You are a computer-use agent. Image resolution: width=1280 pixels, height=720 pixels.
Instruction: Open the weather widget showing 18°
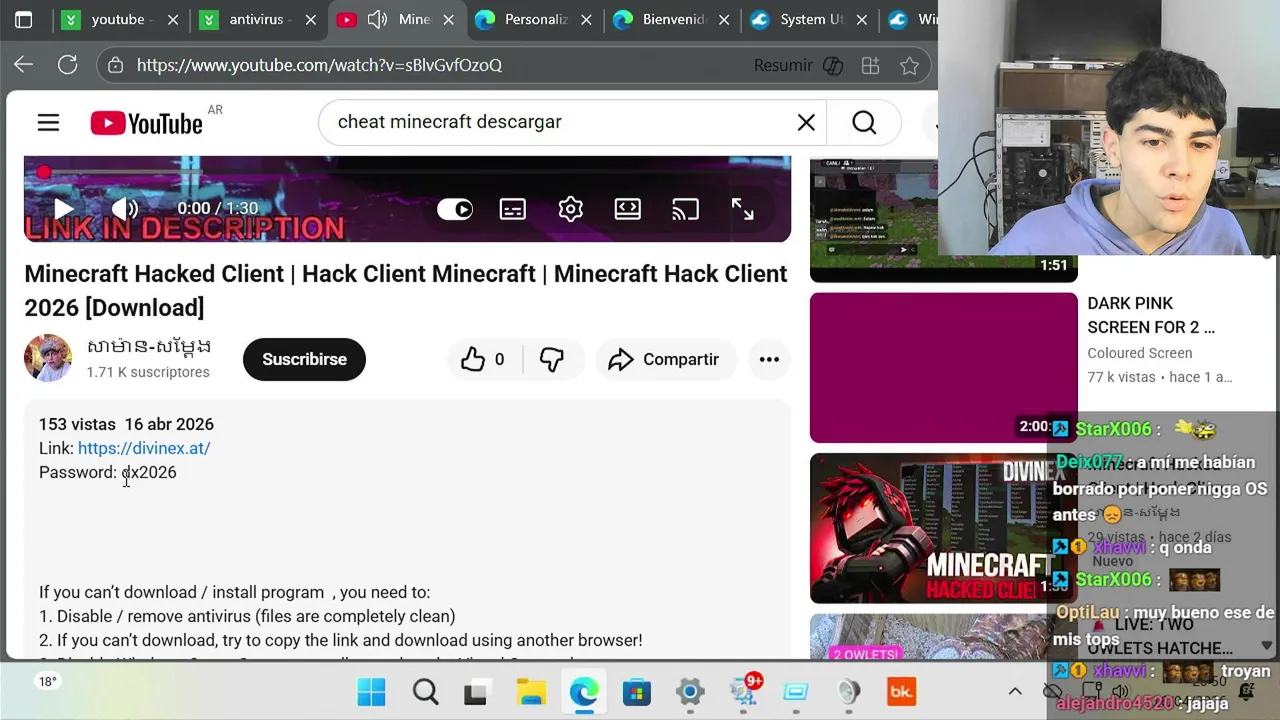[47, 682]
